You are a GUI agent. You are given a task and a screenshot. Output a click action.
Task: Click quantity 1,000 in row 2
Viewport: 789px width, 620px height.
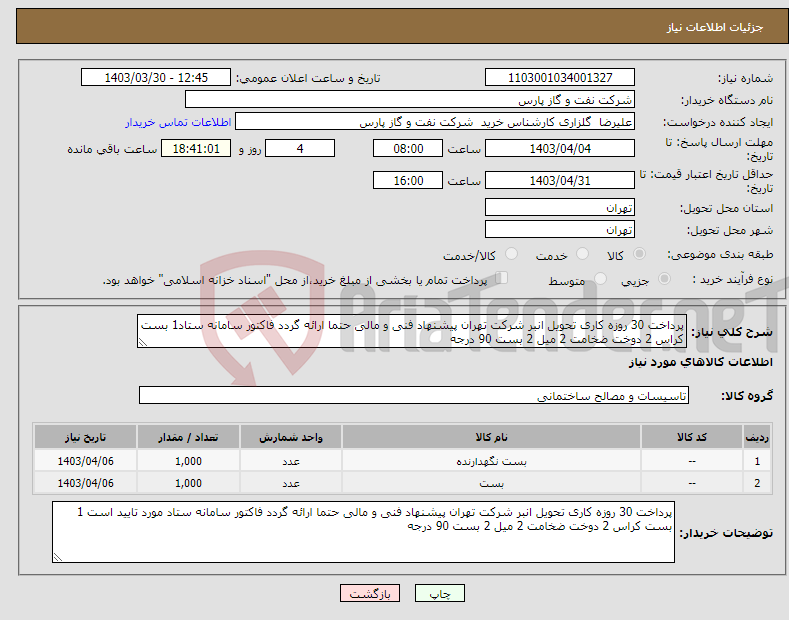tap(188, 483)
